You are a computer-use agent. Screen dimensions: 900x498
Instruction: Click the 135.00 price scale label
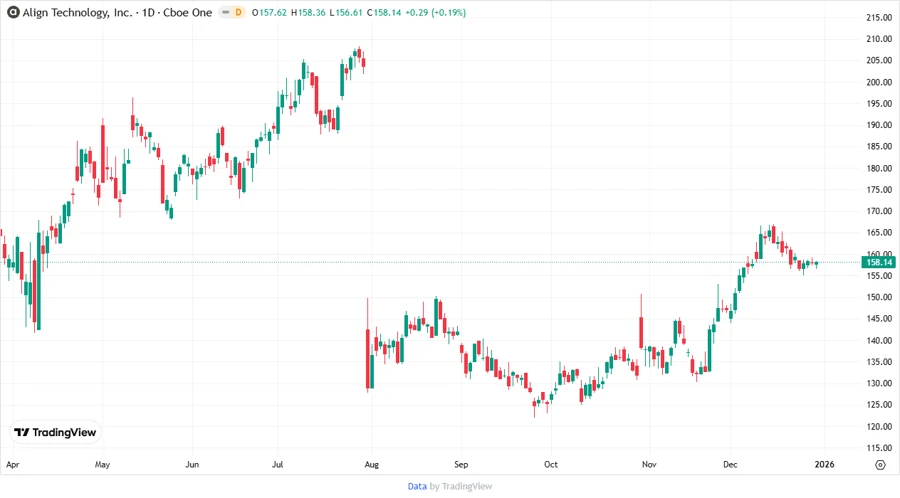click(x=879, y=362)
